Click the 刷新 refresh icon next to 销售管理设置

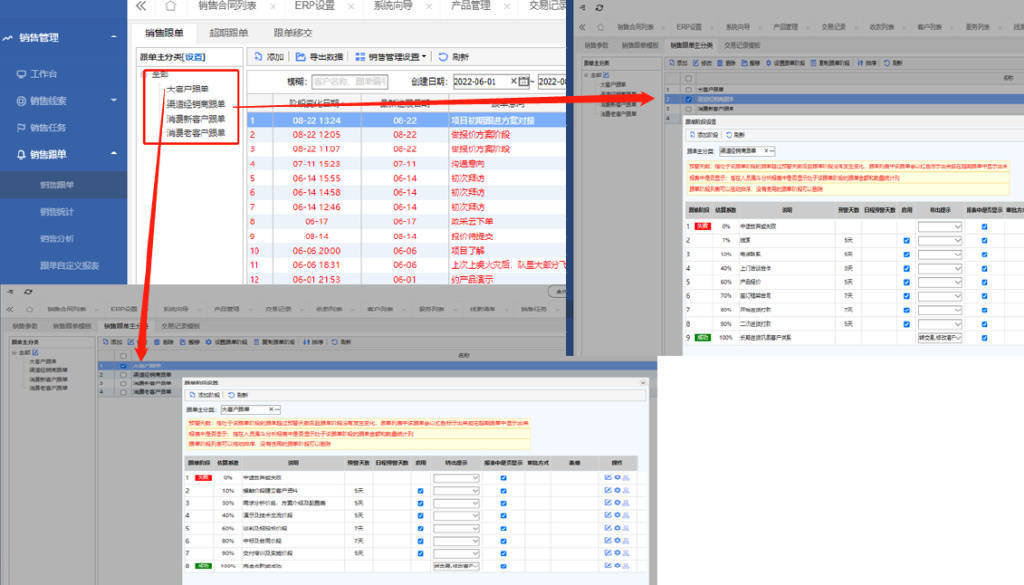click(442, 57)
